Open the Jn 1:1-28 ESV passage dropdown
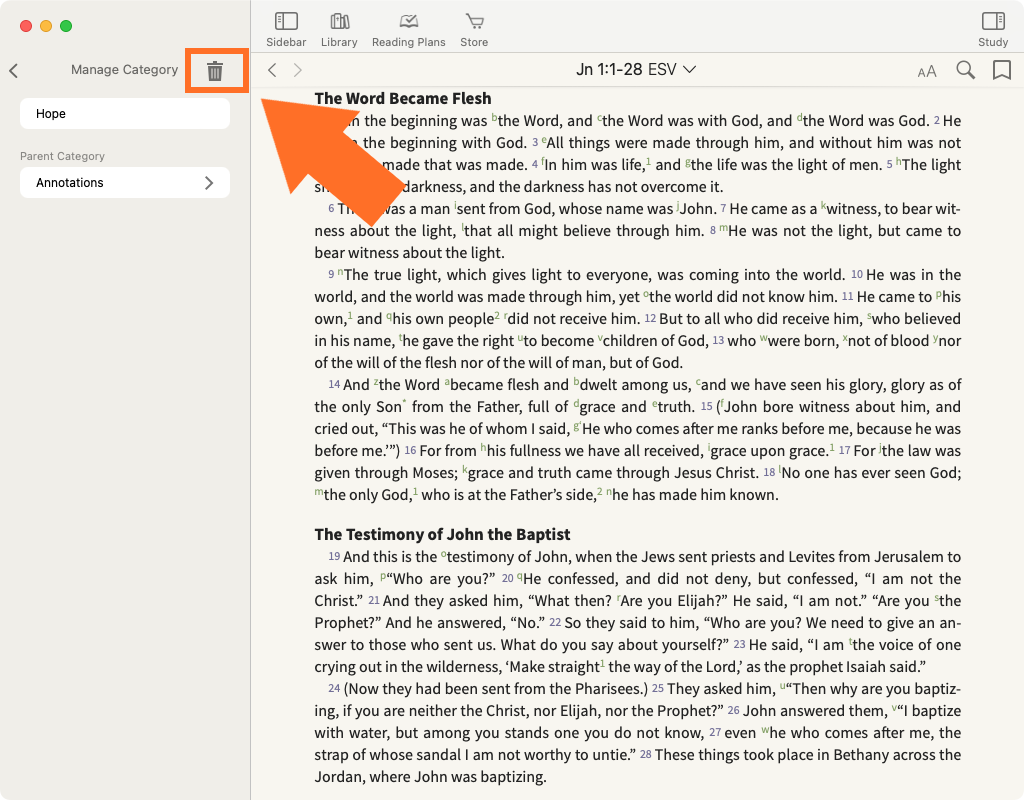 (x=636, y=70)
